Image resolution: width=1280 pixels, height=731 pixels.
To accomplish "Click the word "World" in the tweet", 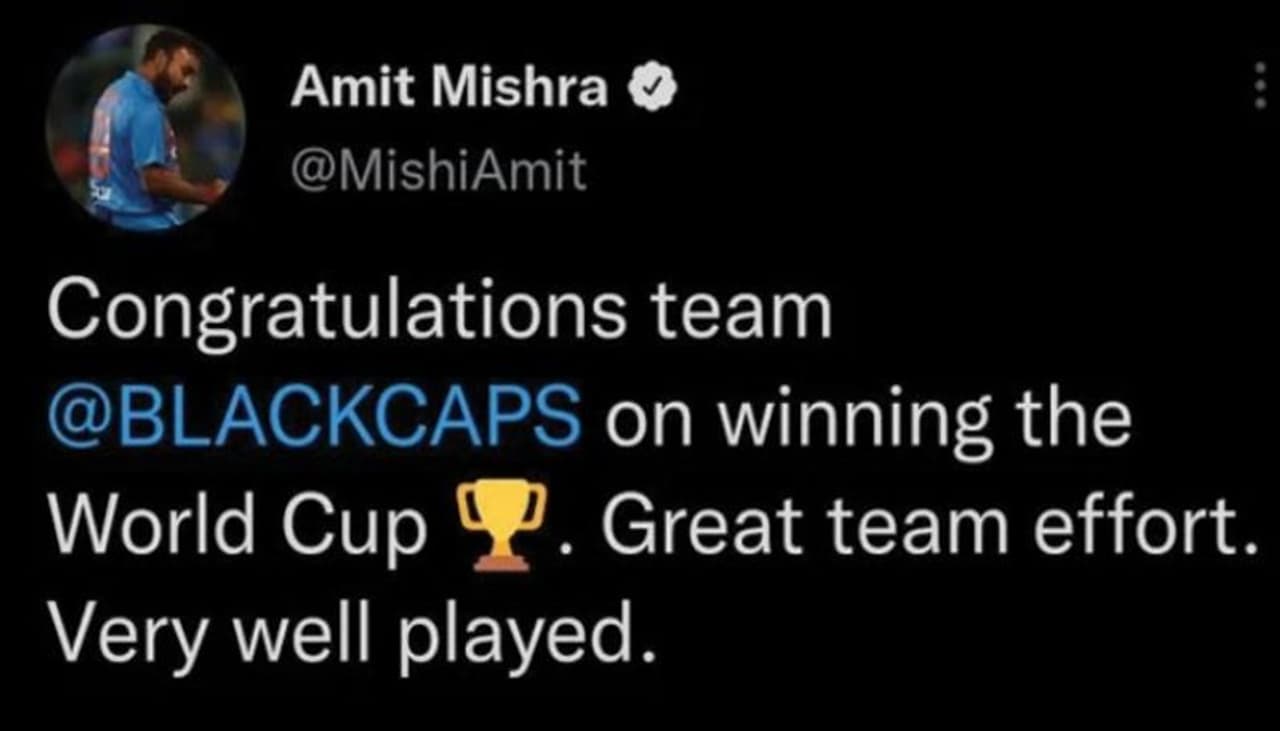I will [151, 526].
